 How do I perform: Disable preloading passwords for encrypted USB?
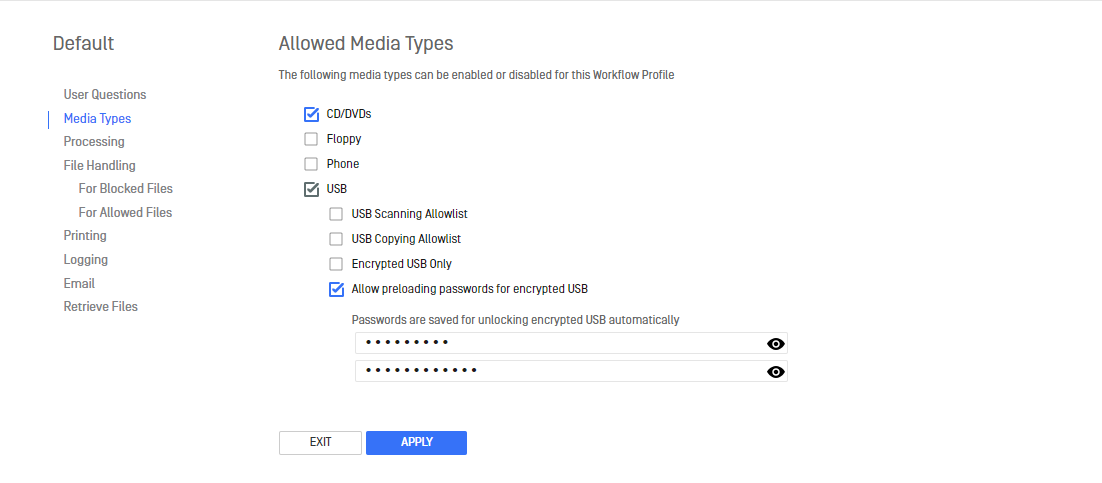[x=336, y=289]
